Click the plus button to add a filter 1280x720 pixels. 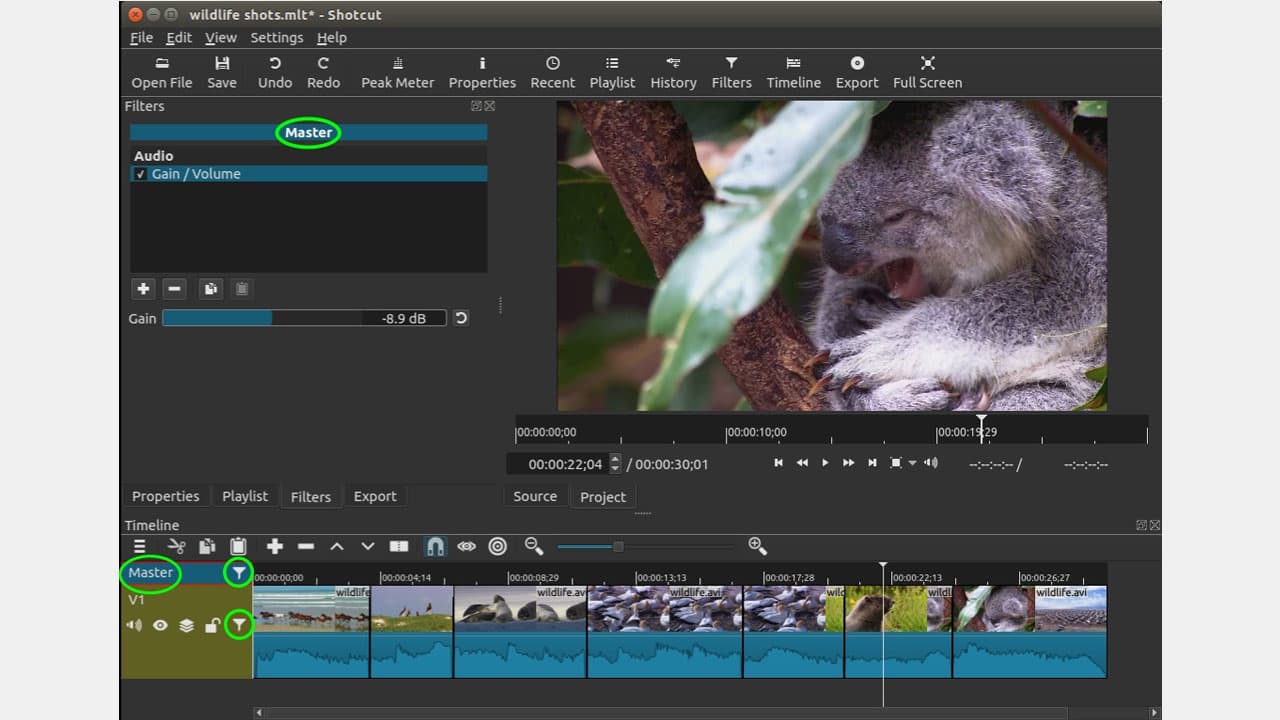point(143,289)
